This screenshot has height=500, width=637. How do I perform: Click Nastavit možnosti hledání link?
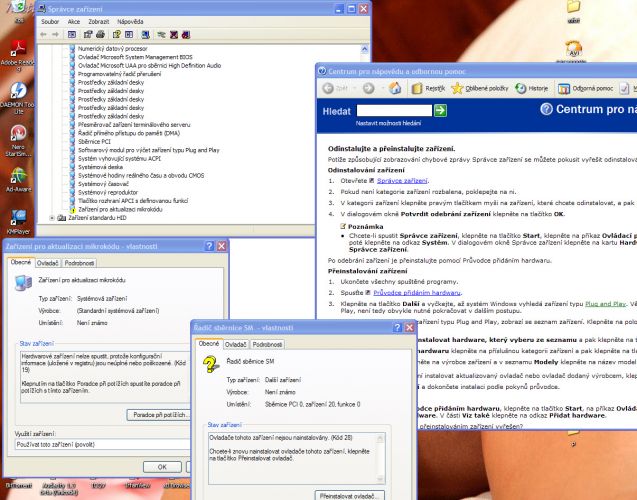point(388,123)
